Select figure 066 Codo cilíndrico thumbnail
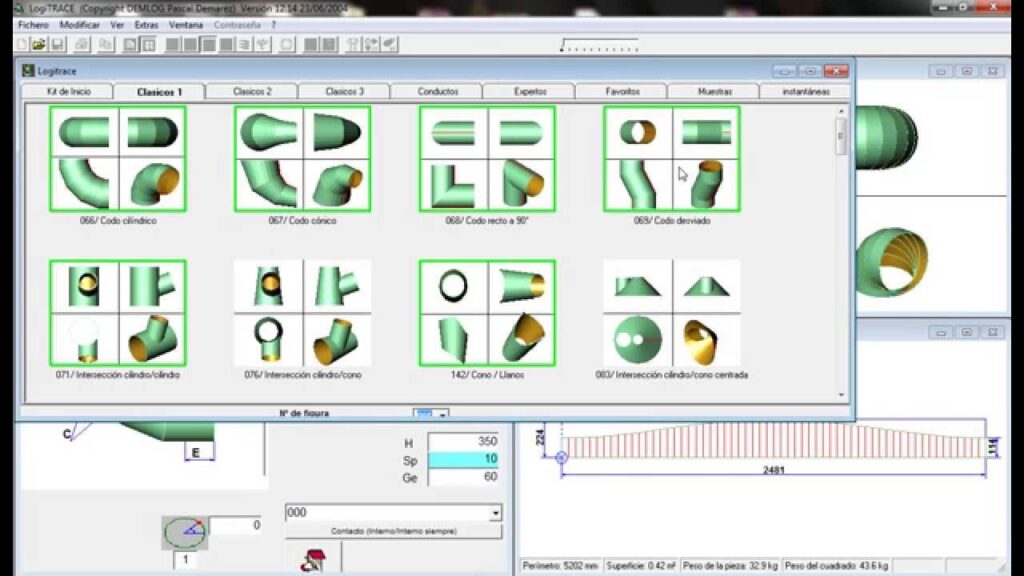The width and height of the screenshot is (1024, 576). pos(118,159)
